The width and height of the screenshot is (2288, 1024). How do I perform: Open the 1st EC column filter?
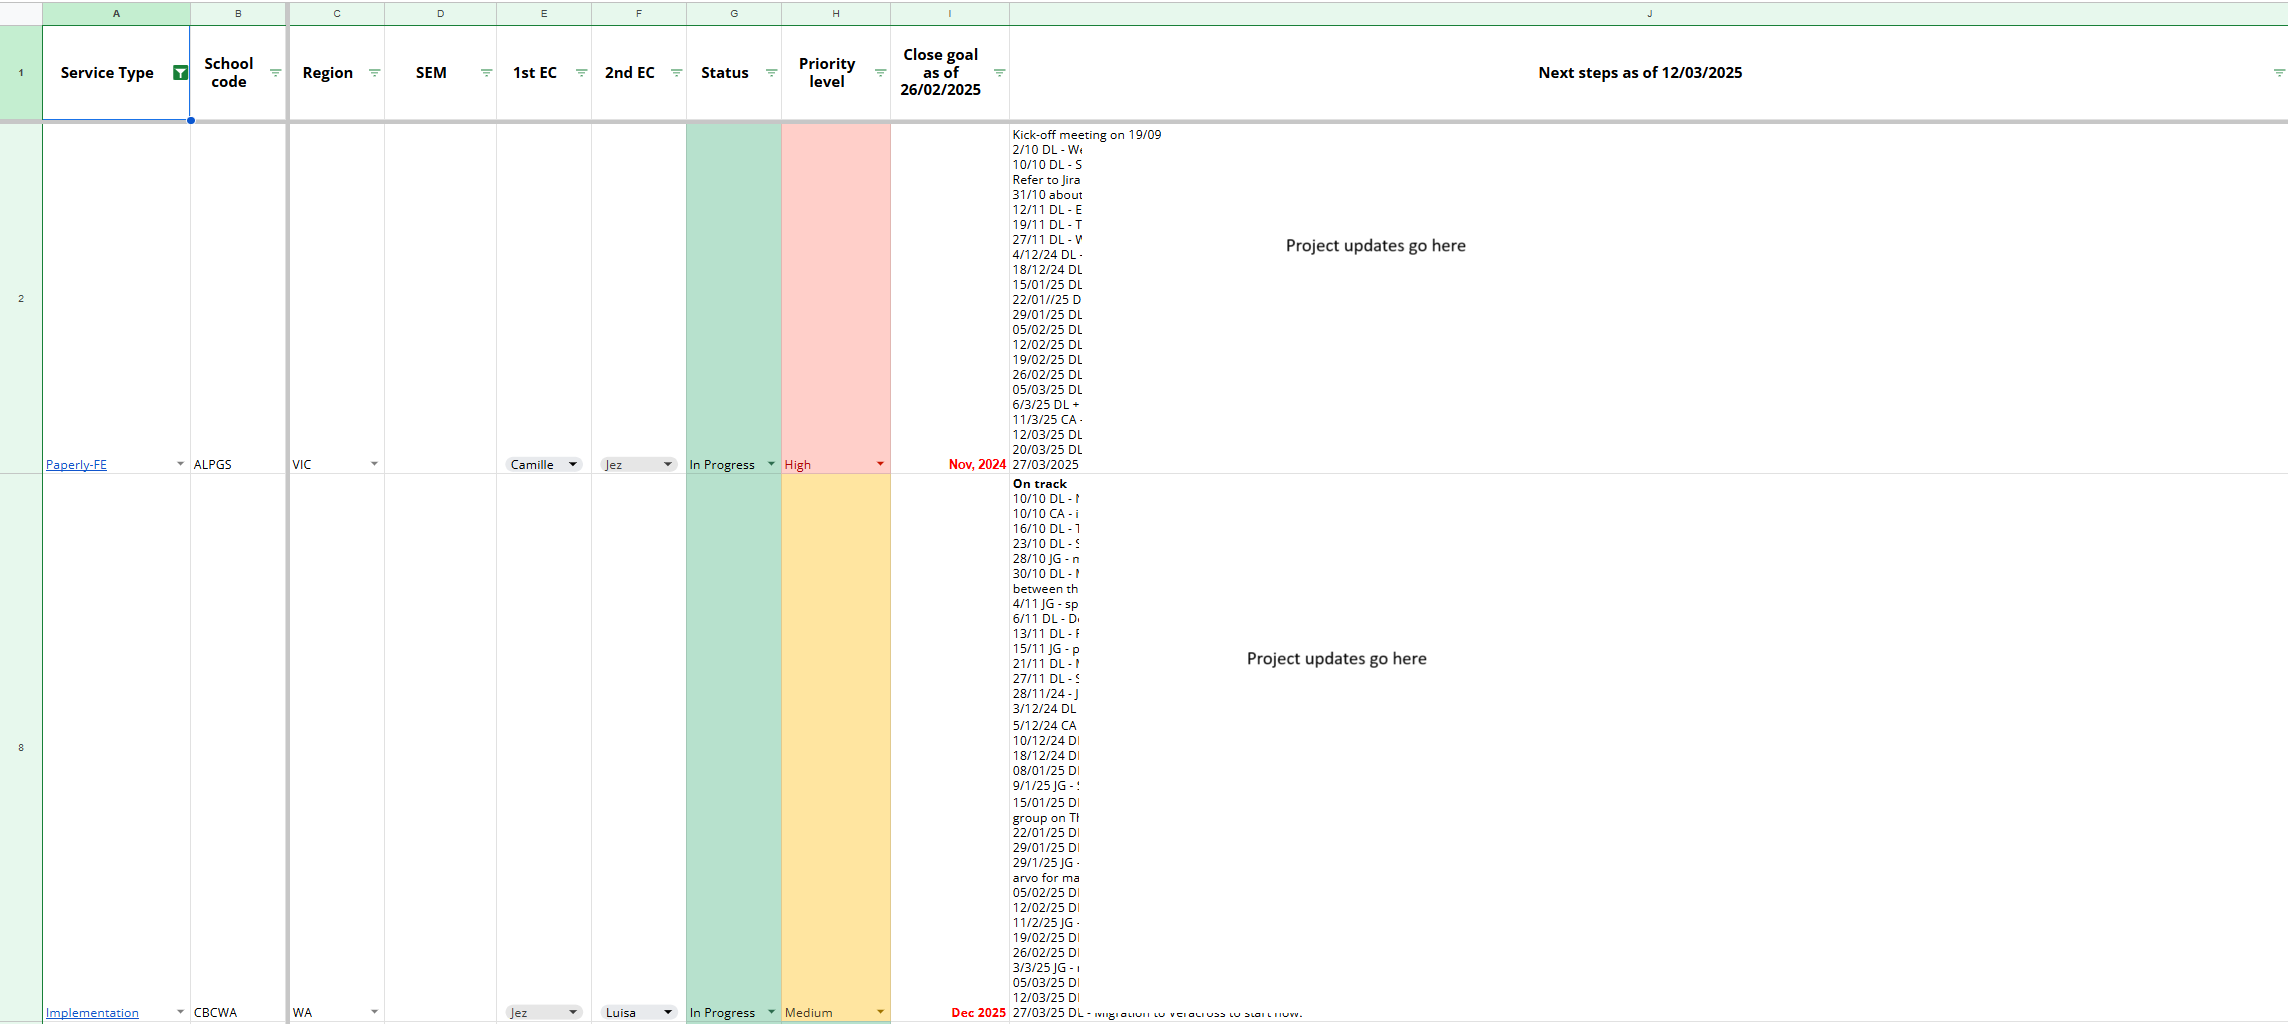(582, 73)
